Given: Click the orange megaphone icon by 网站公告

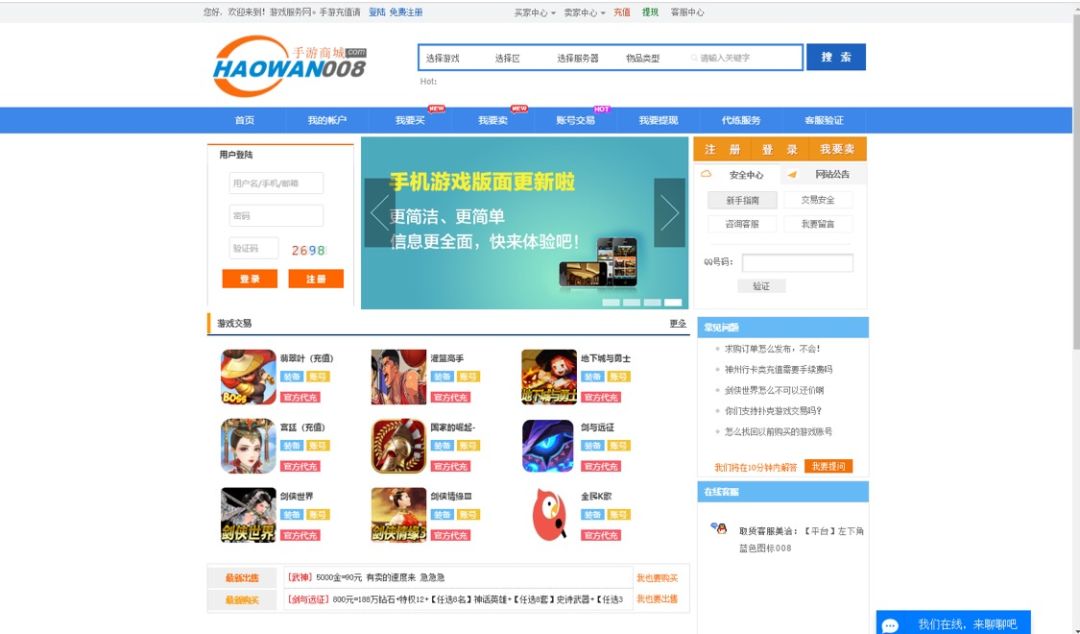Looking at the screenshot, I should [x=792, y=174].
